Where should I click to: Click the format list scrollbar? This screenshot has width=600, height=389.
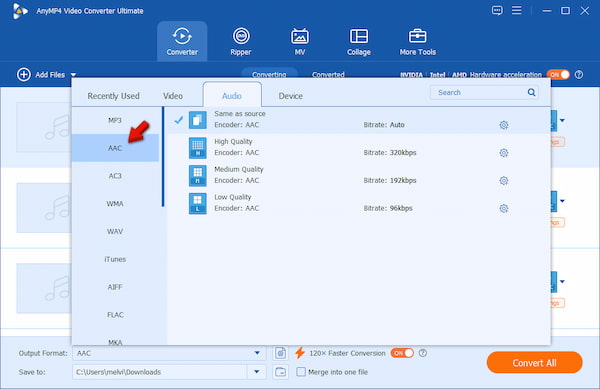[x=163, y=157]
